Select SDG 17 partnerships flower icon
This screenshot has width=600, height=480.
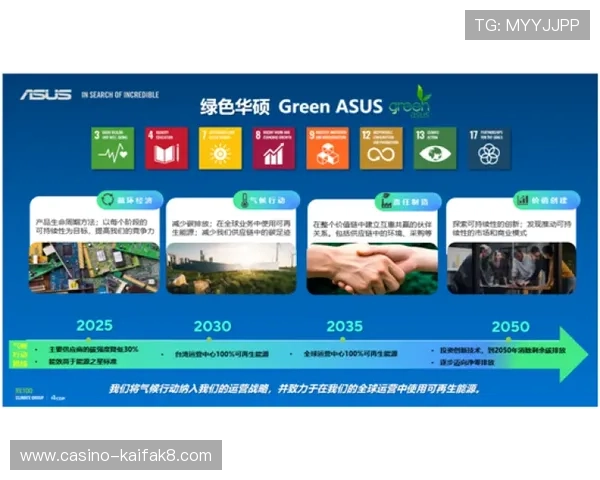pos(489,148)
